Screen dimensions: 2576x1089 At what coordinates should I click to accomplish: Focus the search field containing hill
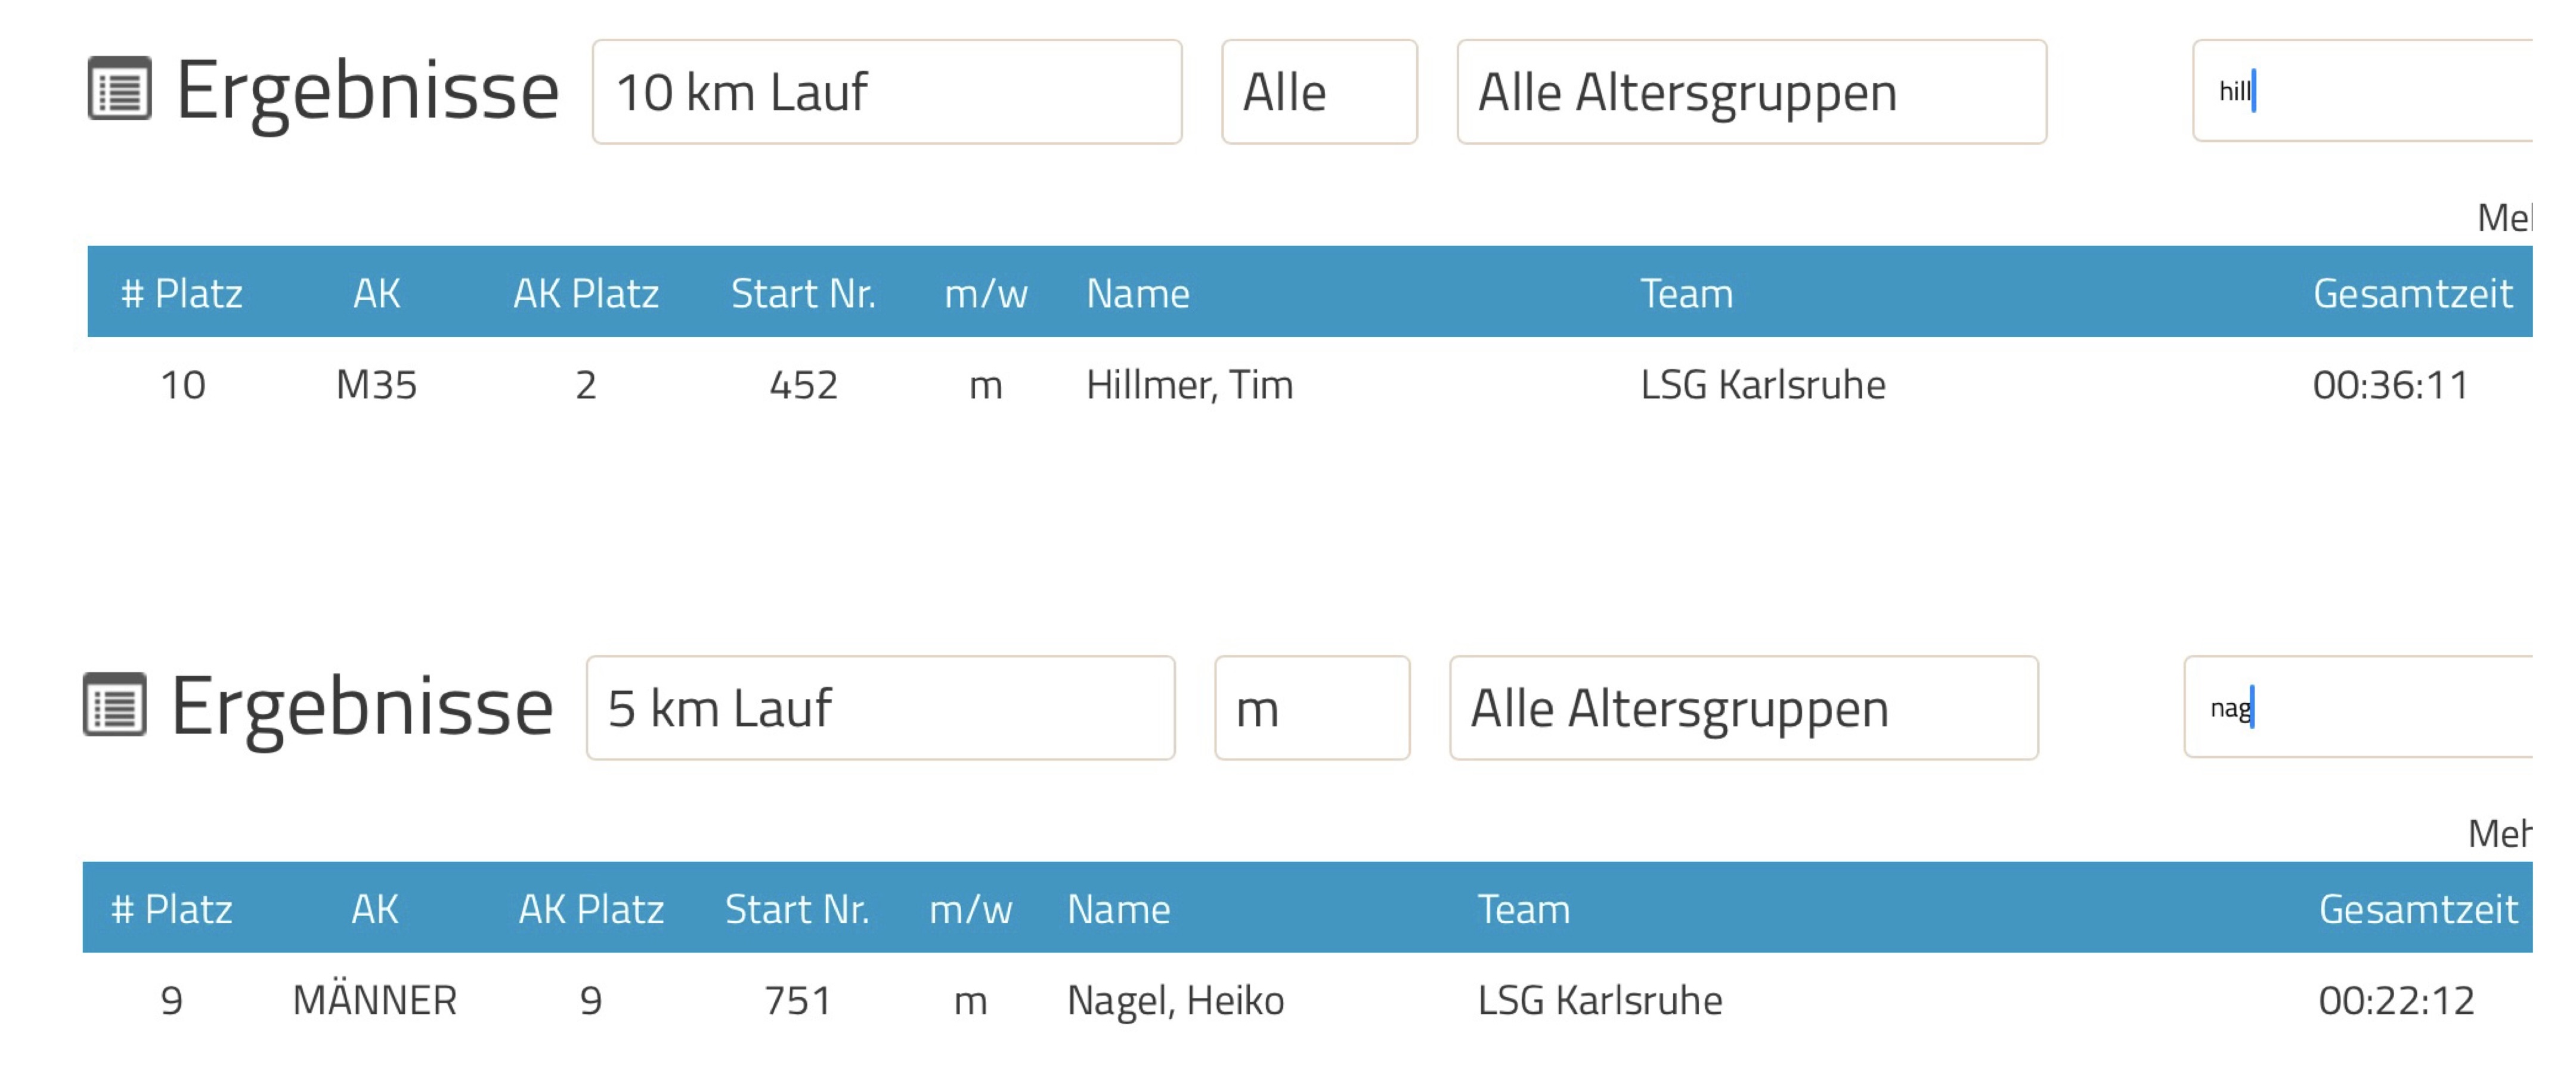(x=2363, y=91)
